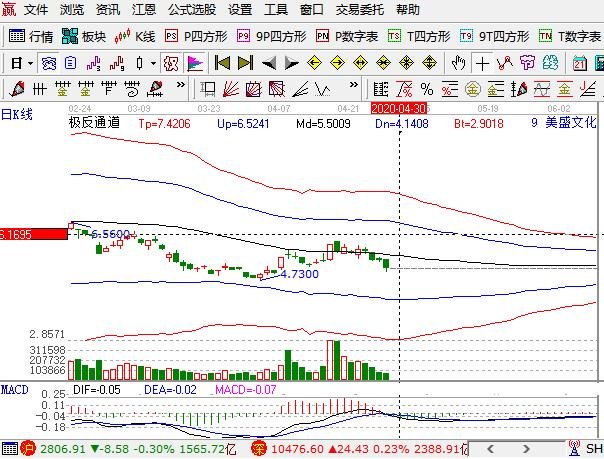The image size is (604, 459).
Task: Click the red 深 Shenzhen index badge
Action: click(x=258, y=448)
